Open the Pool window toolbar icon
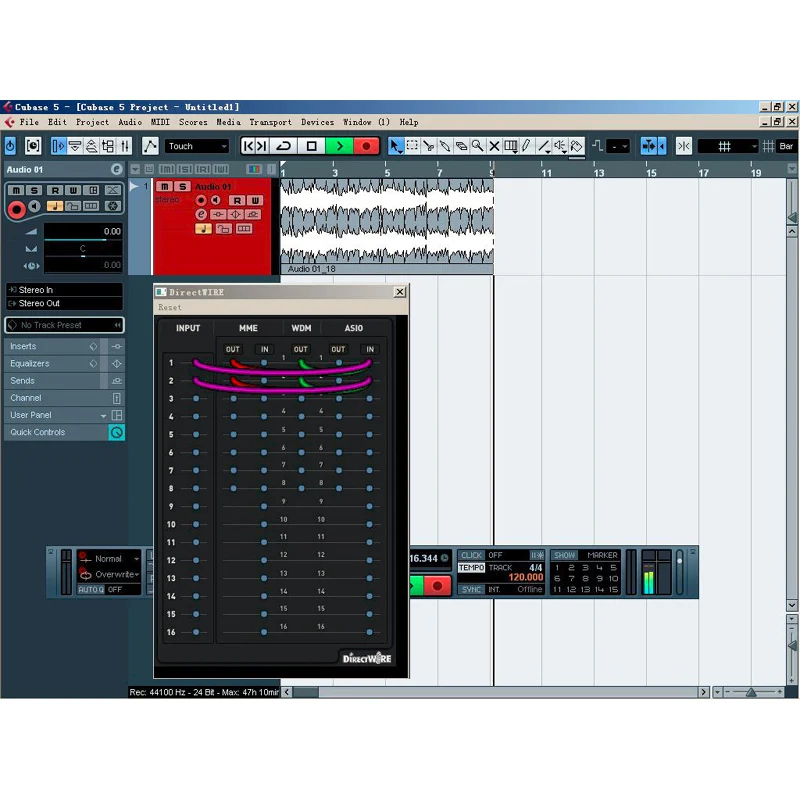The image size is (800, 800). click(x=108, y=146)
